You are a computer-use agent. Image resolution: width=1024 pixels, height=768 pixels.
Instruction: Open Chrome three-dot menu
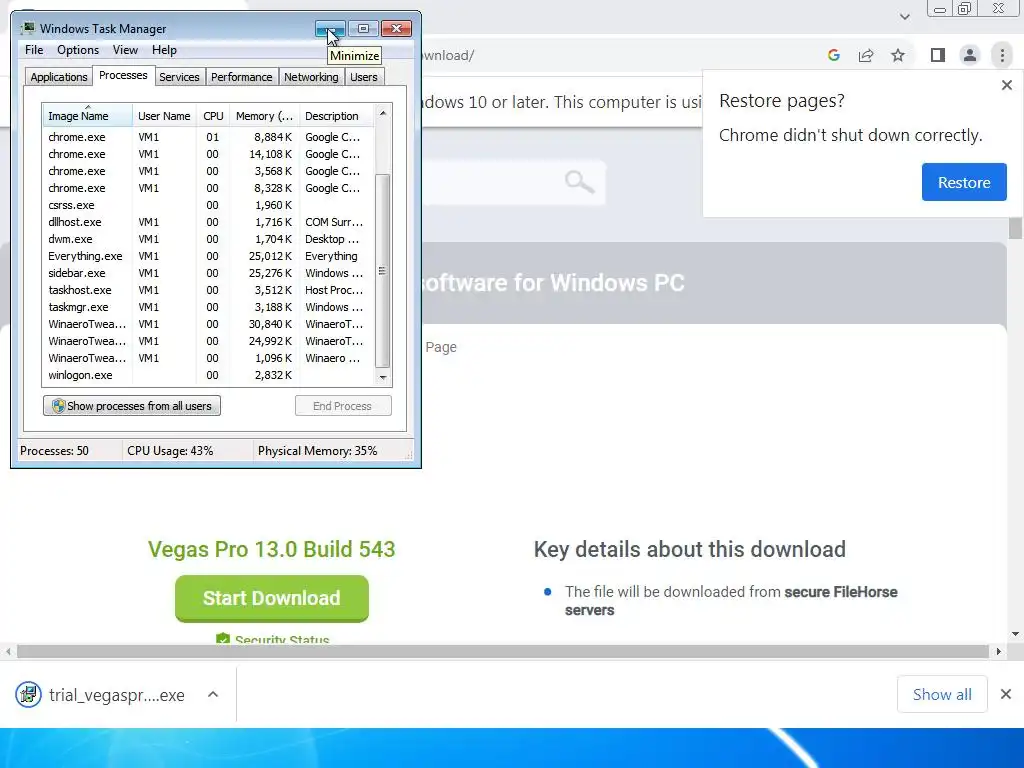click(1002, 56)
